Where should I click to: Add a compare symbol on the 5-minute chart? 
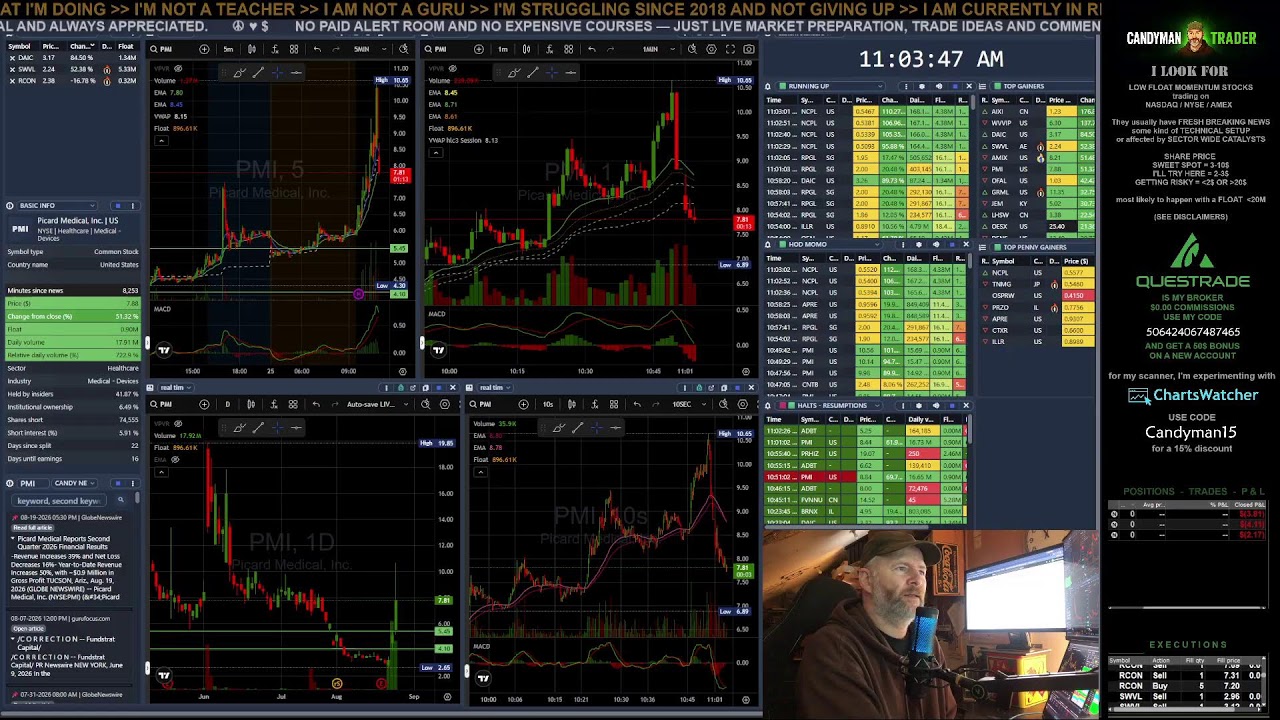(x=204, y=49)
